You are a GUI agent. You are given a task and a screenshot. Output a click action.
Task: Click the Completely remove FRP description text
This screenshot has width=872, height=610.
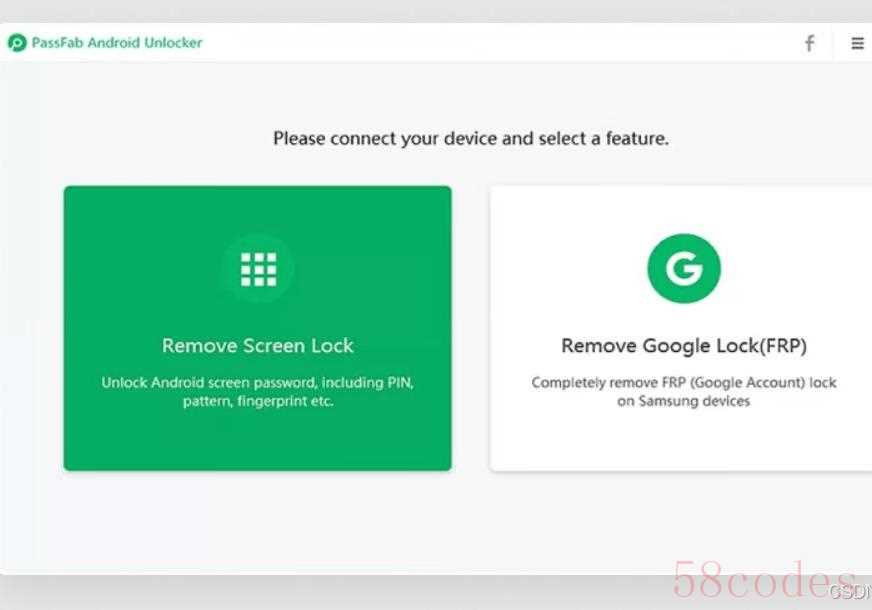(x=683, y=391)
